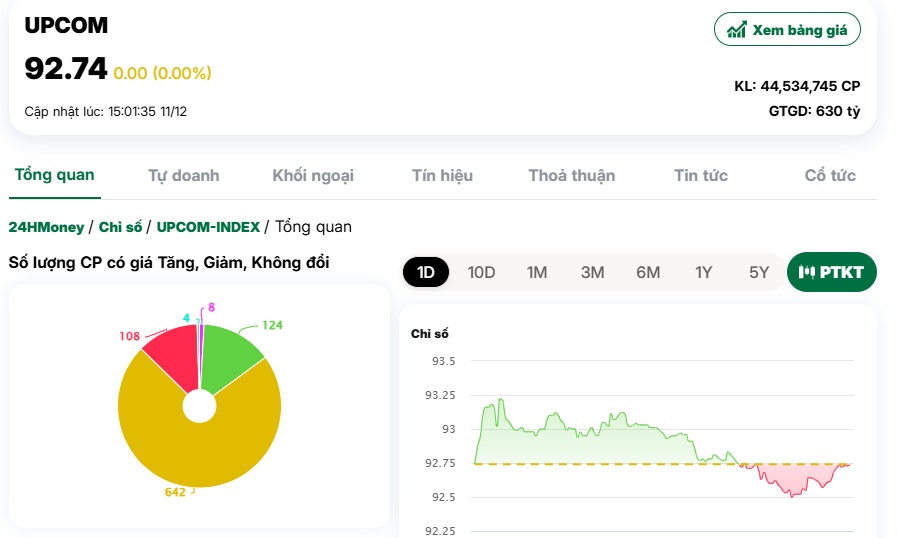Open the PTKT technical analysis button
Screen dimensions: 898x538
click(x=832, y=272)
